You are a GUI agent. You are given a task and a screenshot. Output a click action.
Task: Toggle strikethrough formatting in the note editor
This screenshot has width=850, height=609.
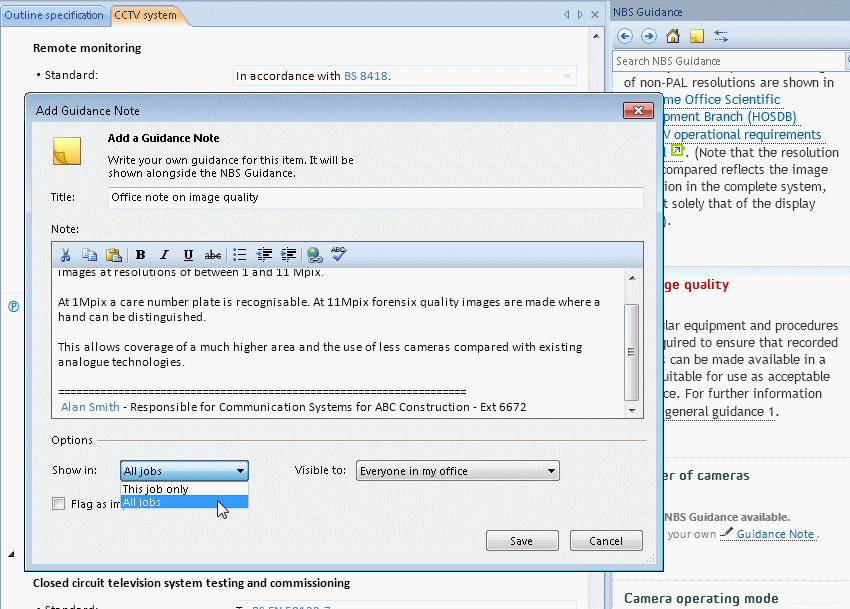[x=213, y=254]
